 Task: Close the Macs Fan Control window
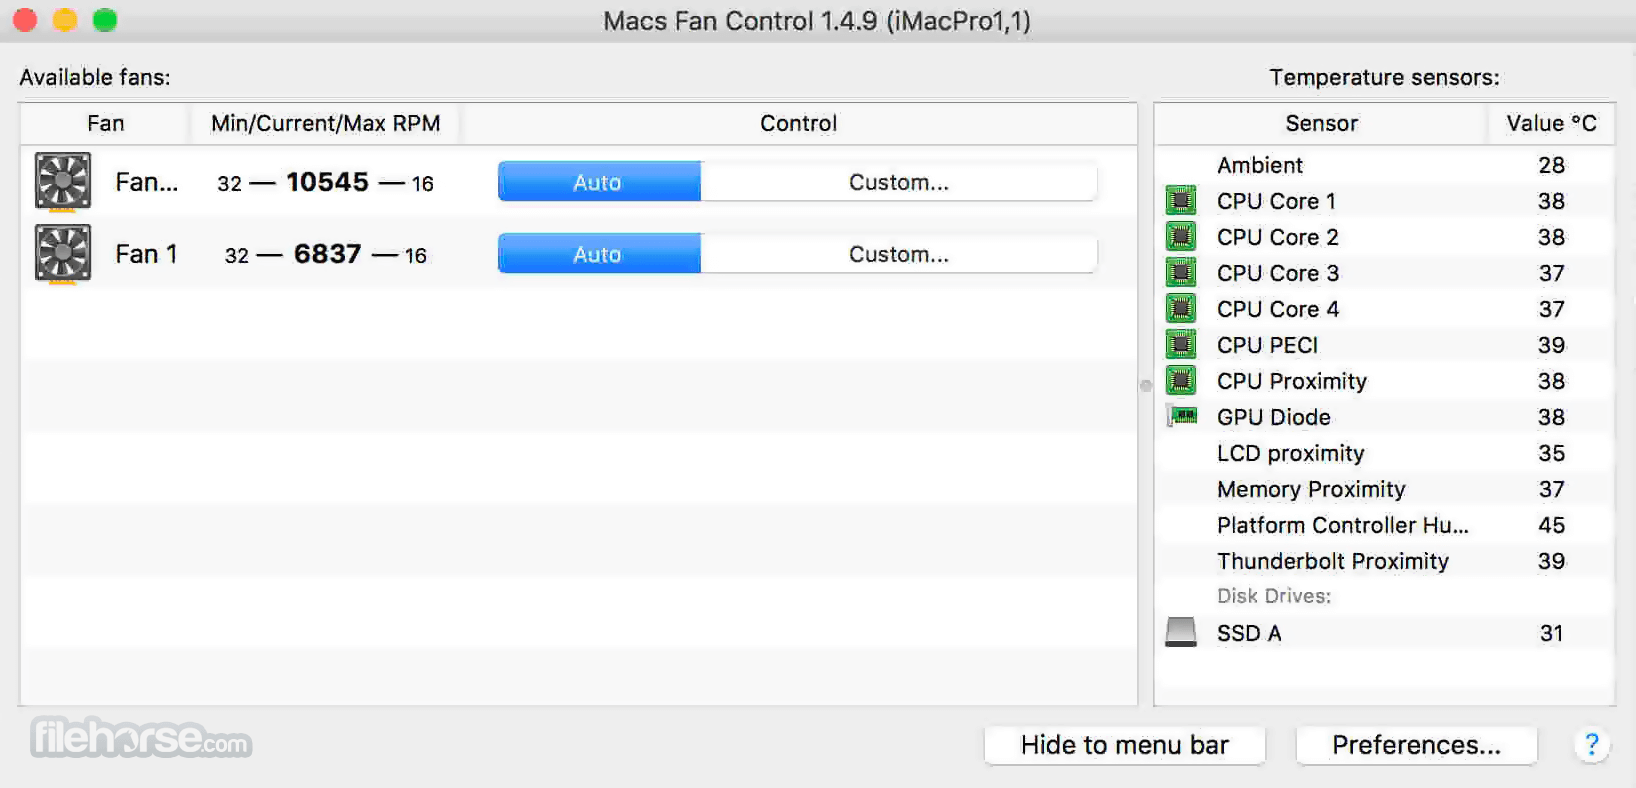25,20
